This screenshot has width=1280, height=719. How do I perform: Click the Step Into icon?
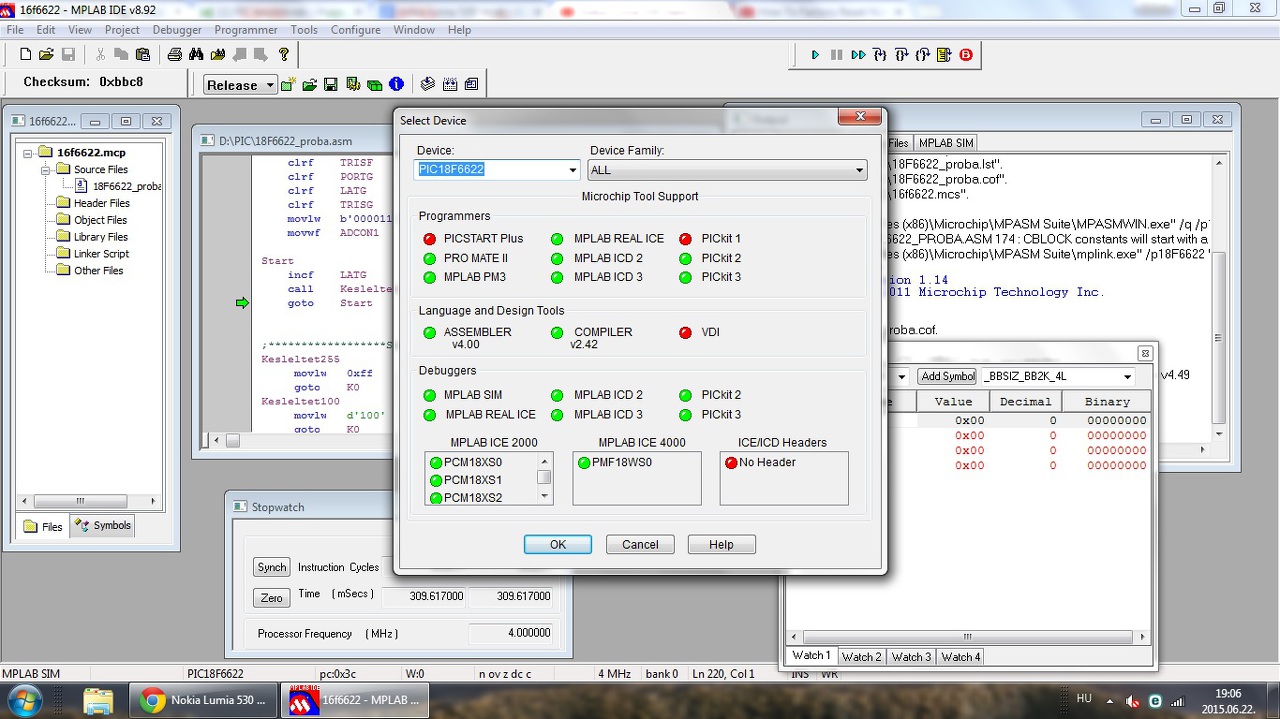click(880, 55)
